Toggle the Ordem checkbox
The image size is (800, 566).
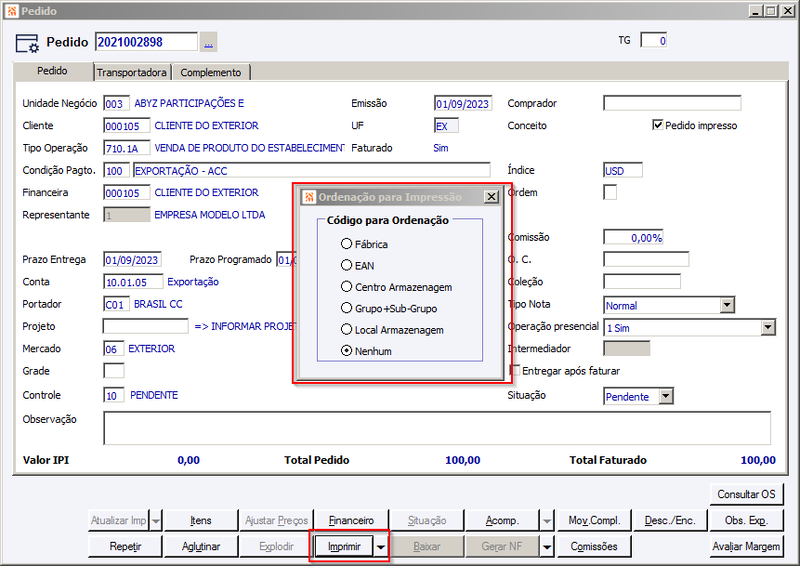point(610,192)
